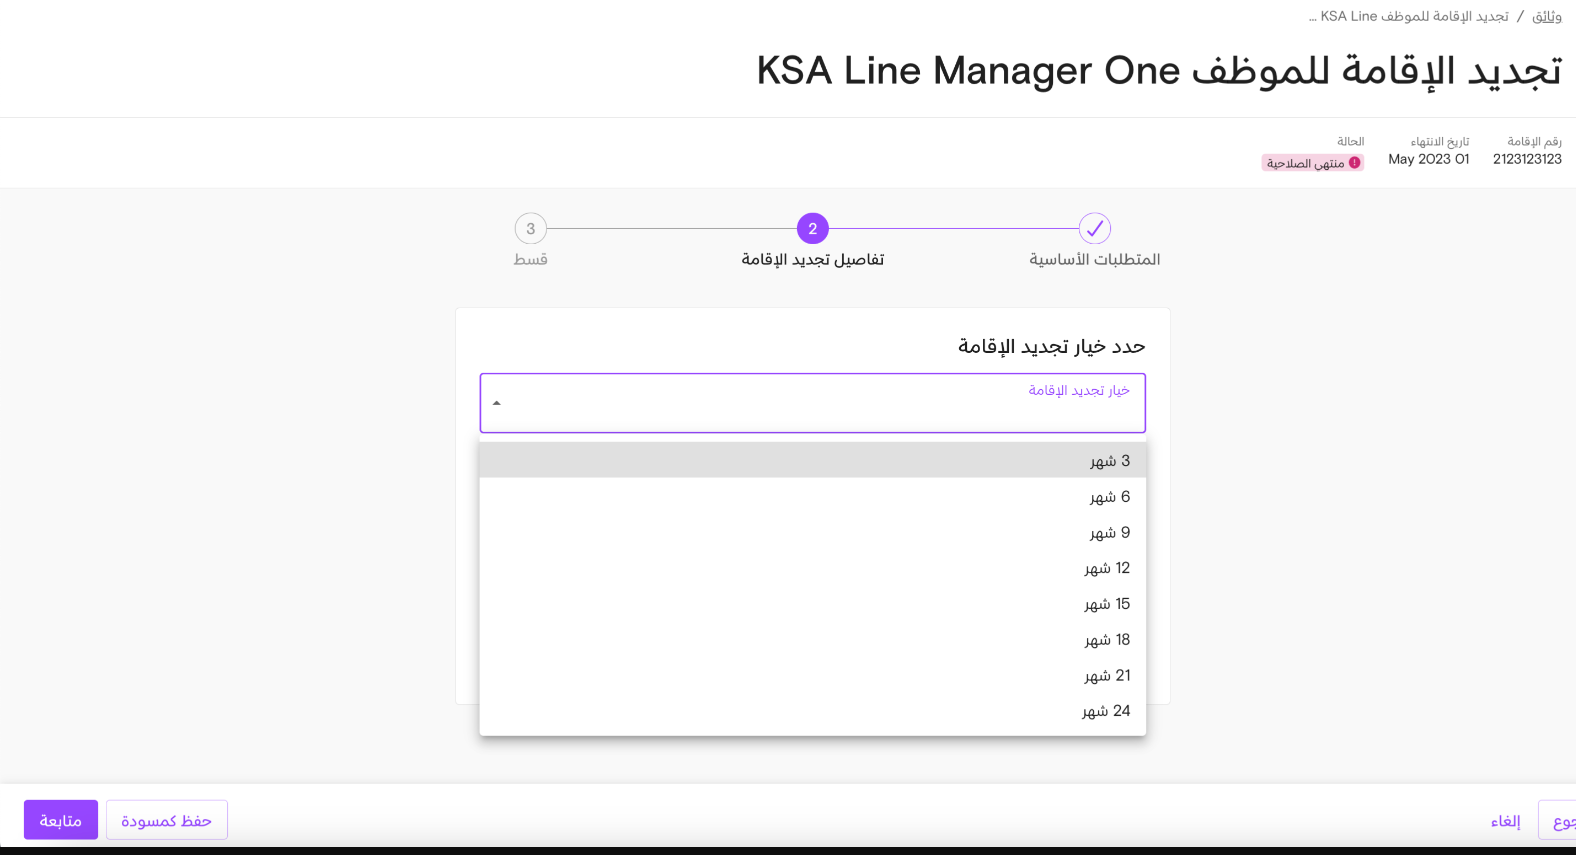Click the completed step checkmark icon
This screenshot has height=855, width=1576.
(x=1095, y=228)
